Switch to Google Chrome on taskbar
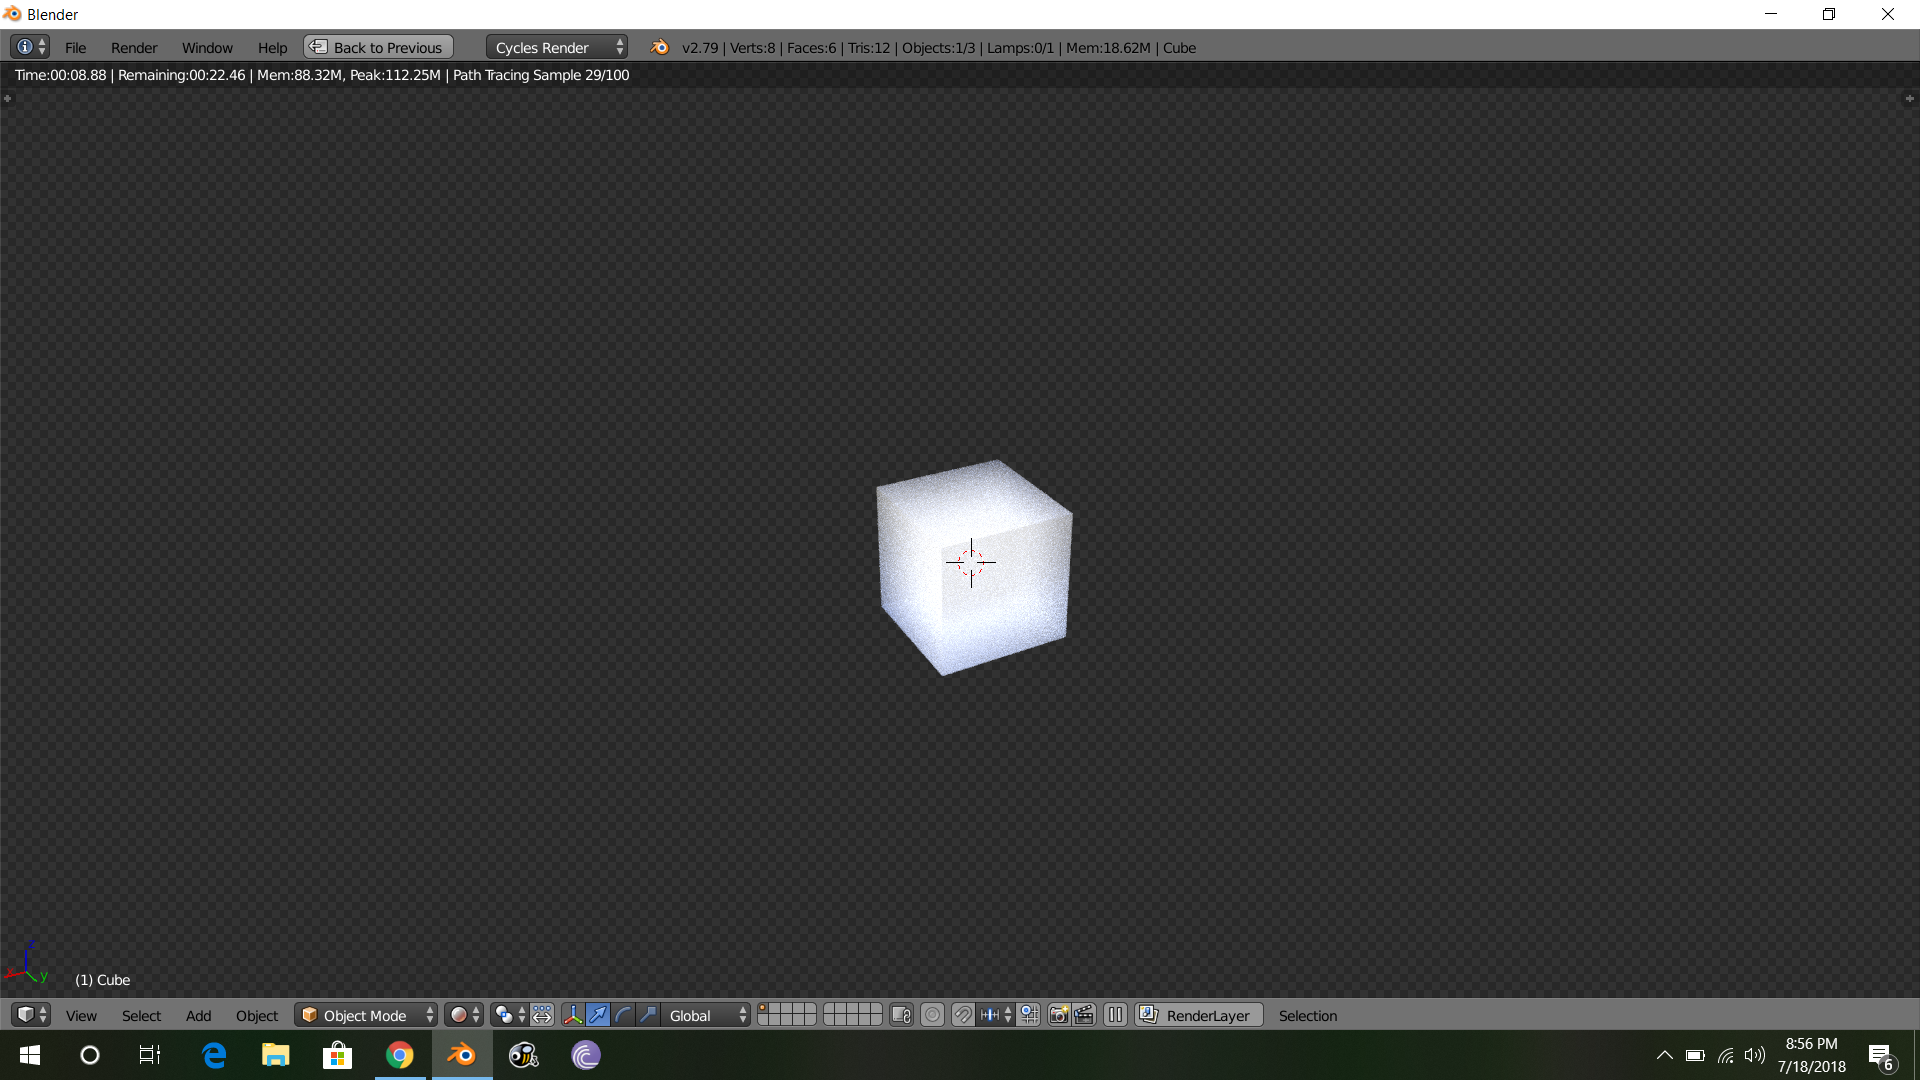 click(400, 1055)
